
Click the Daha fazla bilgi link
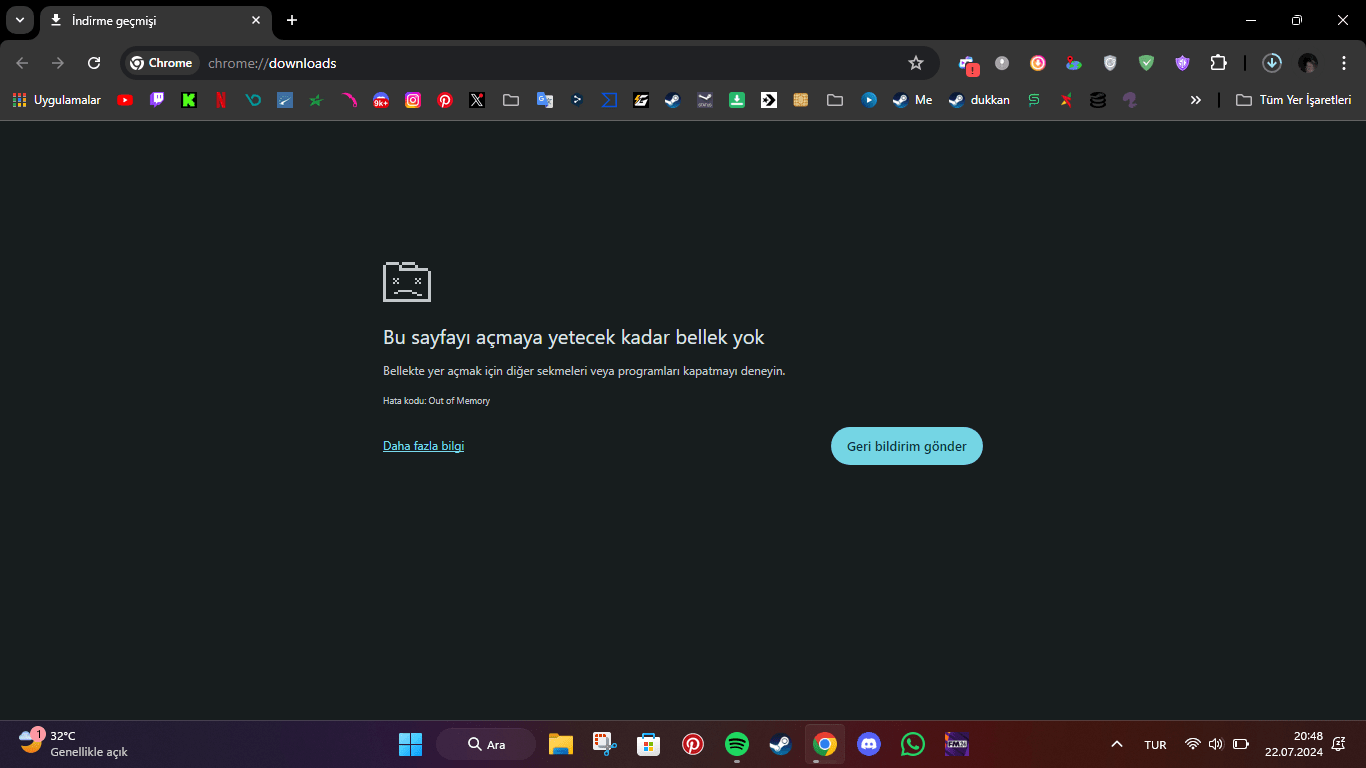point(423,446)
